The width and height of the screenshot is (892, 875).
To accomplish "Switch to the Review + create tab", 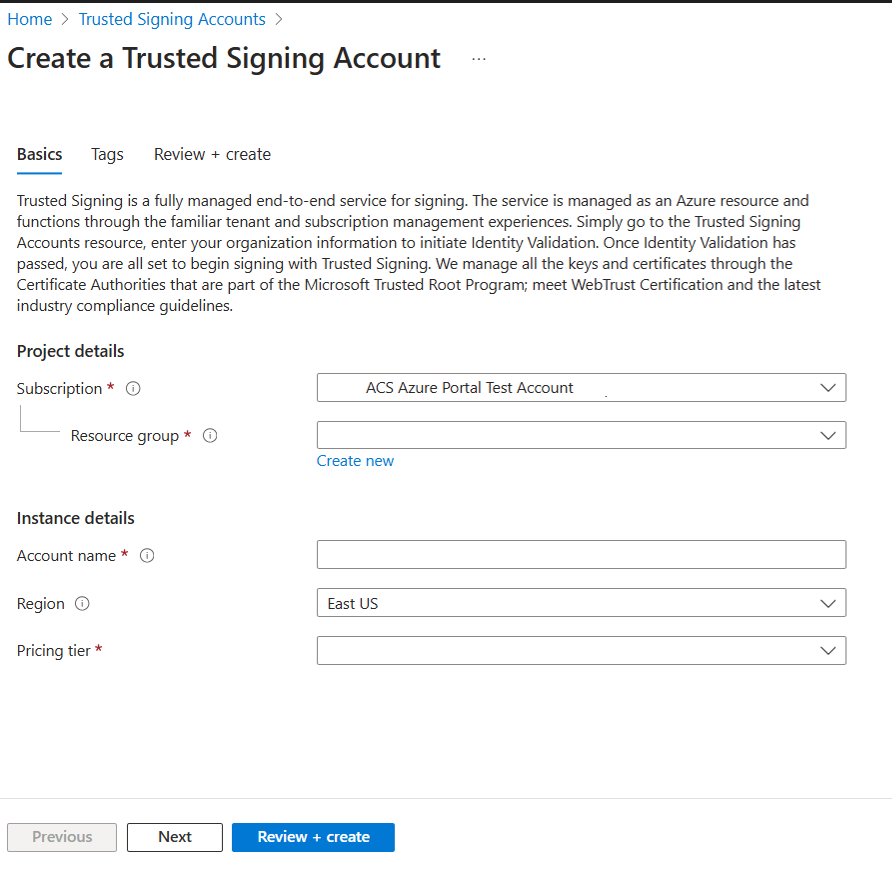I will pyautogui.click(x=212, y=154).
